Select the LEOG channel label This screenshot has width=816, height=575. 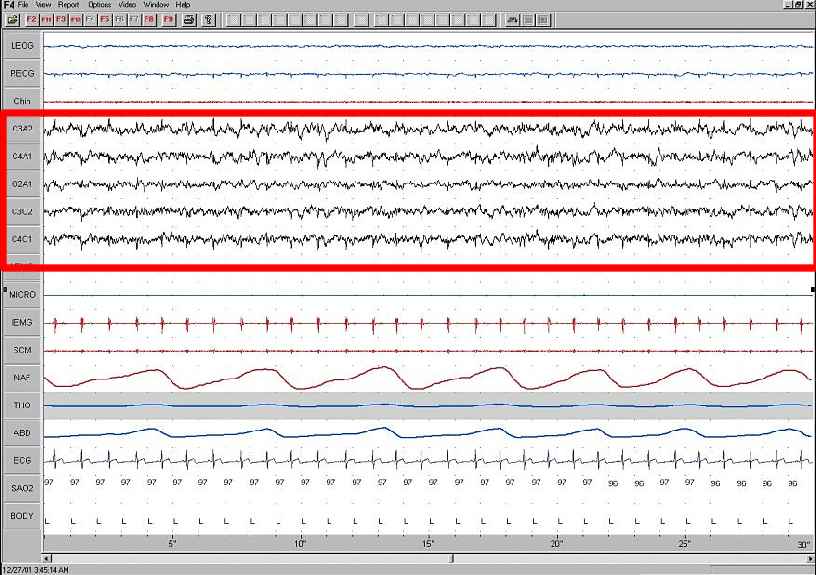tap(22, 46)
